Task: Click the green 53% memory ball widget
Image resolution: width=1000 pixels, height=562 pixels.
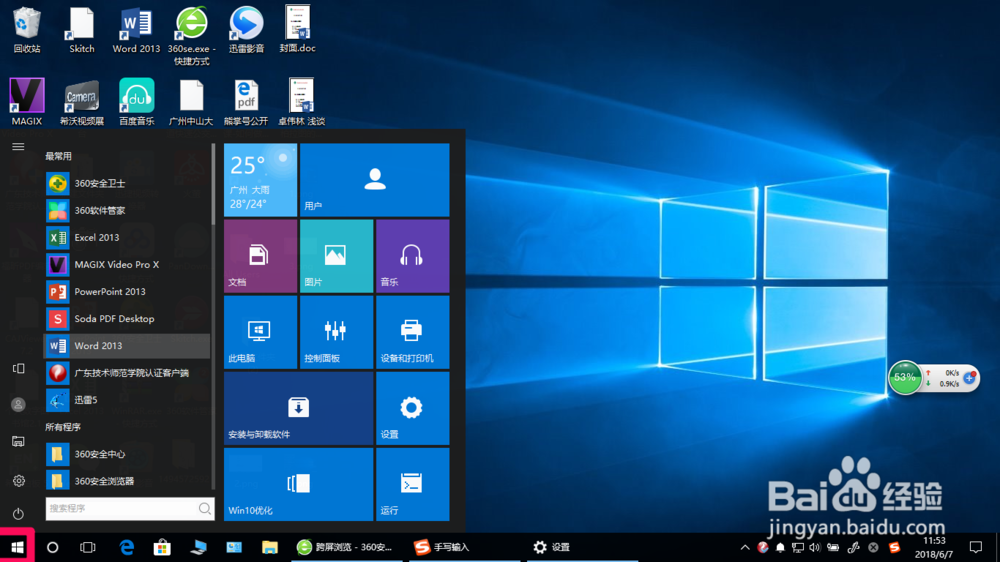Action: [x=904, y=377]
